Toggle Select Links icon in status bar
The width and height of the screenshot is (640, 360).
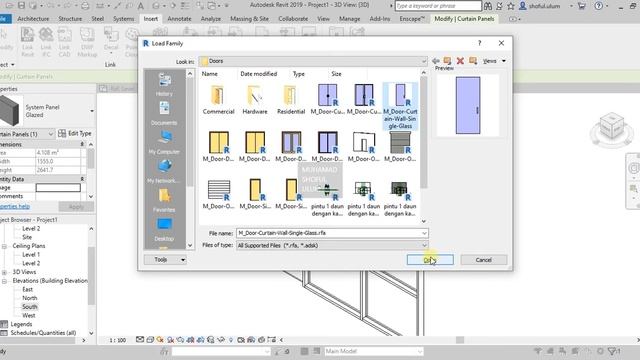[x=538, y=351]
